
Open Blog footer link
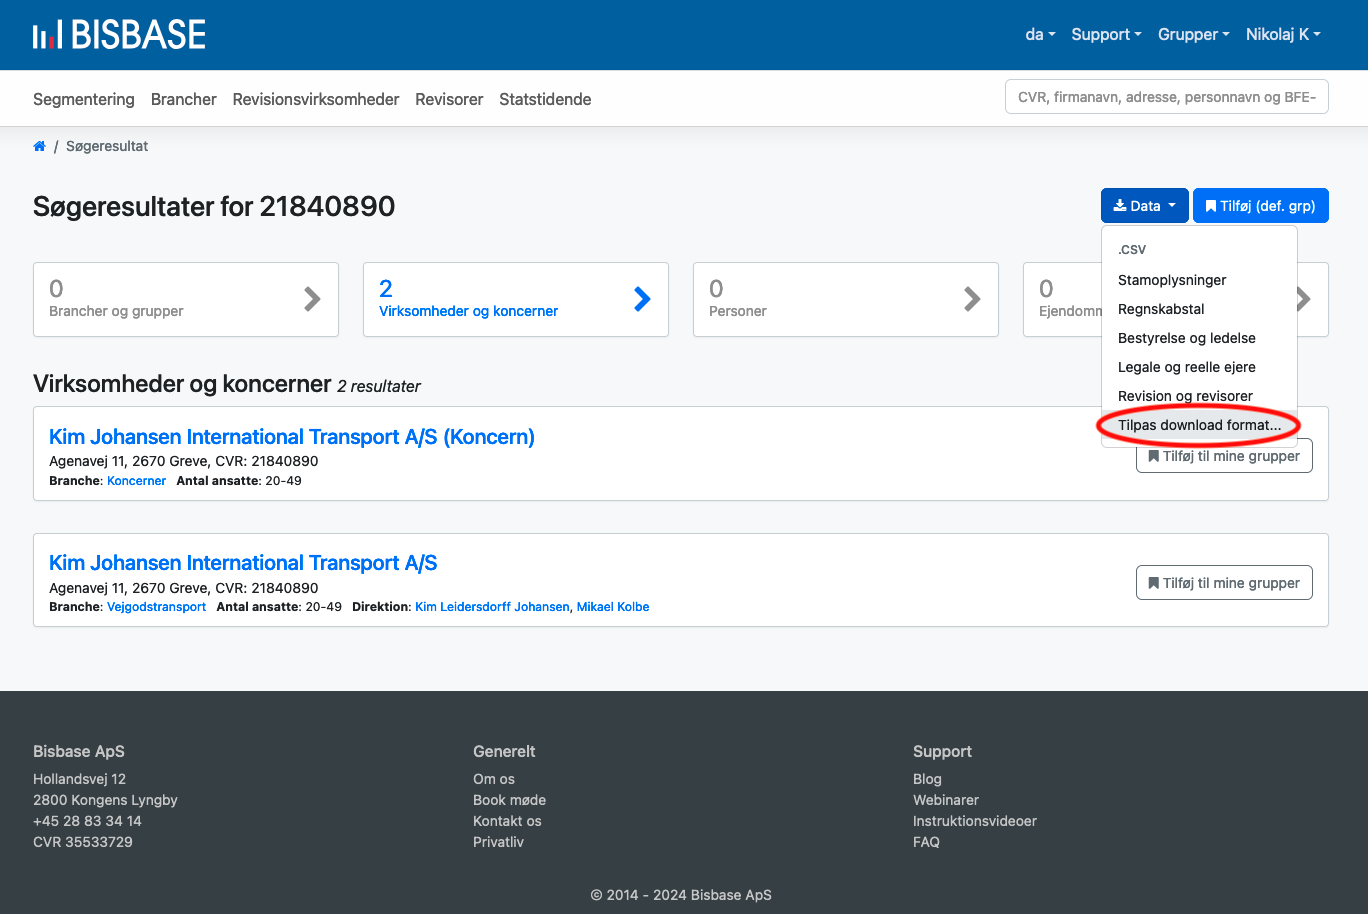tap(927, 779)
